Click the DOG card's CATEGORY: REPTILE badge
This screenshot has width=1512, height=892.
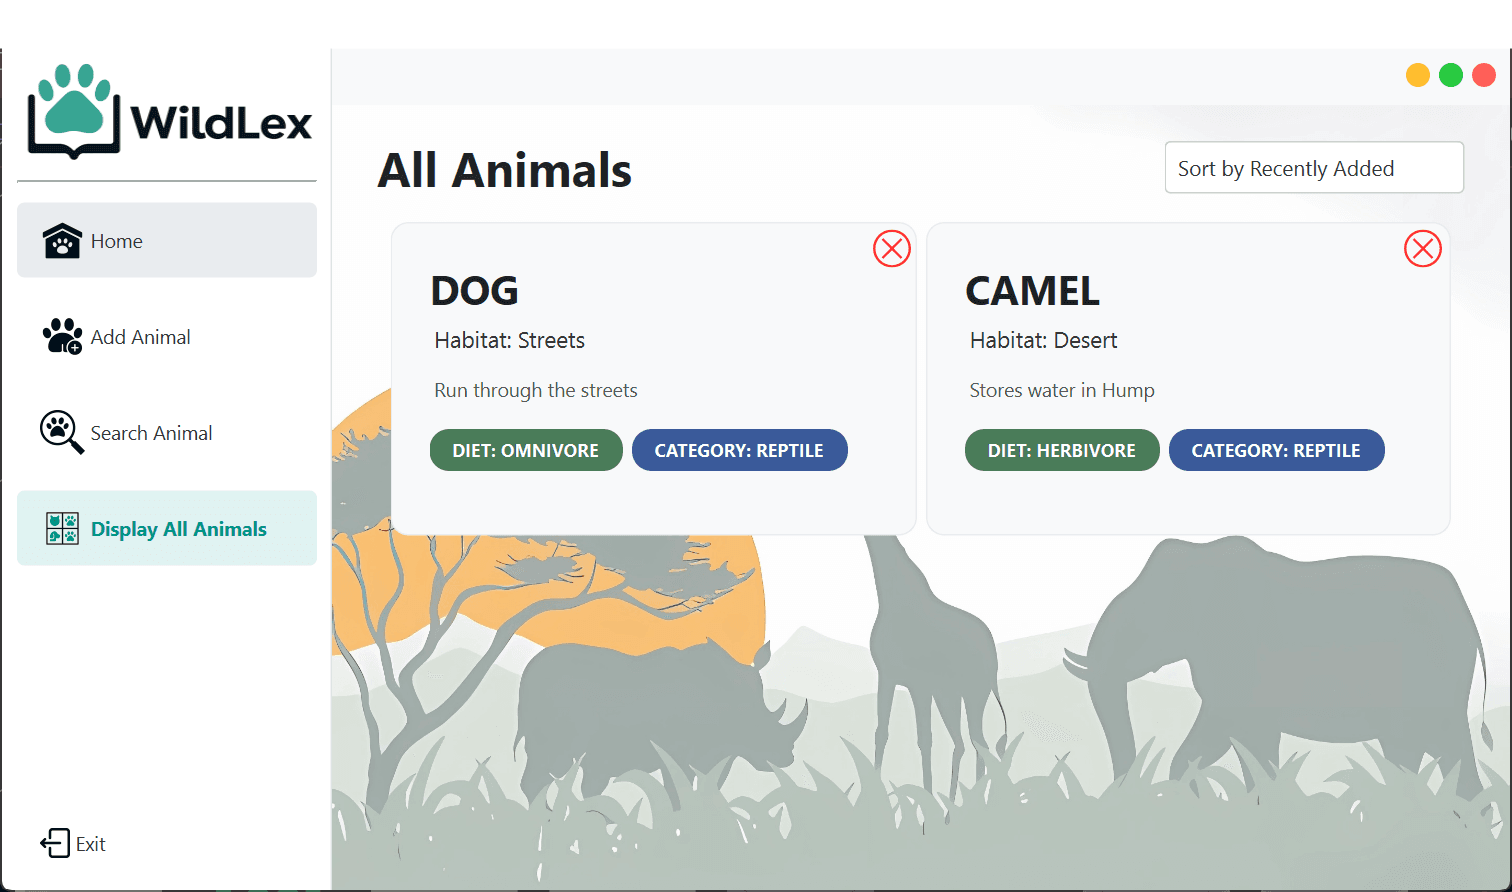tap(739, 450)
